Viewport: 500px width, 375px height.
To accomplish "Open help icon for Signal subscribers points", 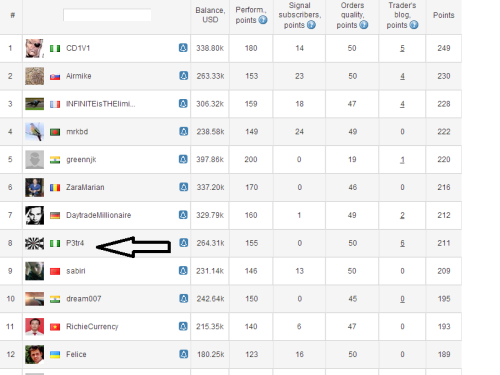I will click(x=311, y=25).
